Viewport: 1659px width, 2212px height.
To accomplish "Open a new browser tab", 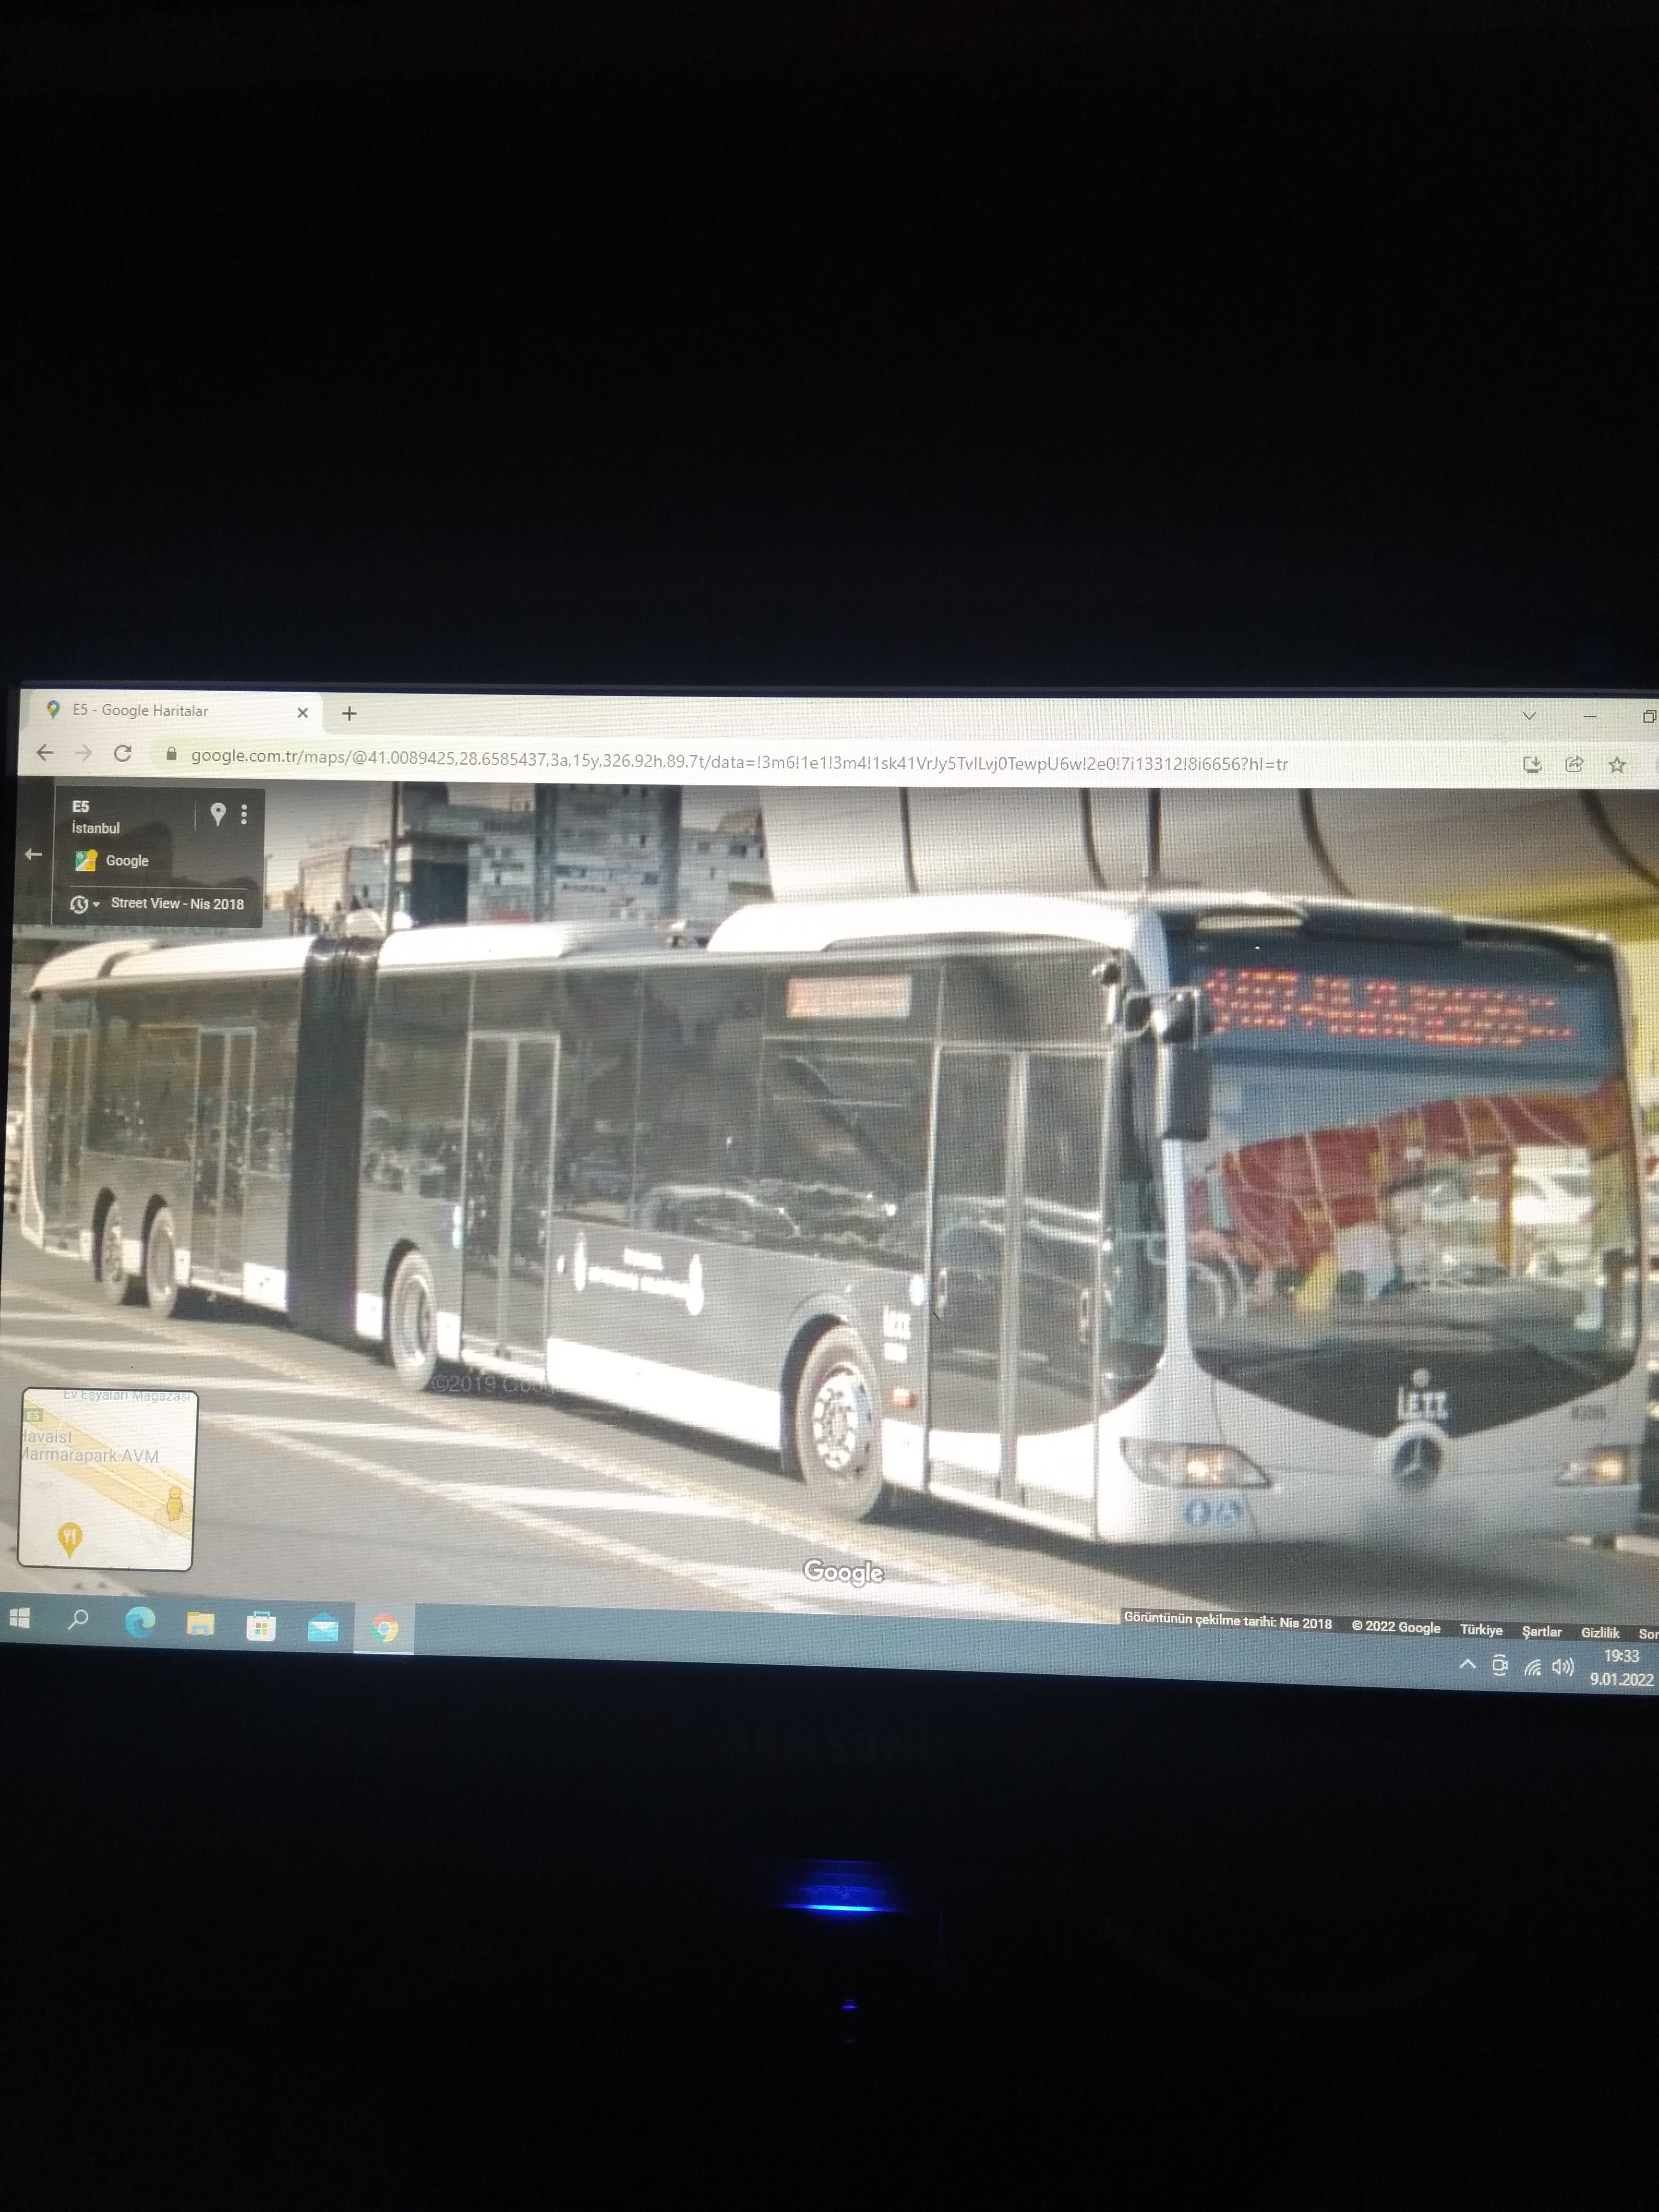I will (x=349, y=713).
